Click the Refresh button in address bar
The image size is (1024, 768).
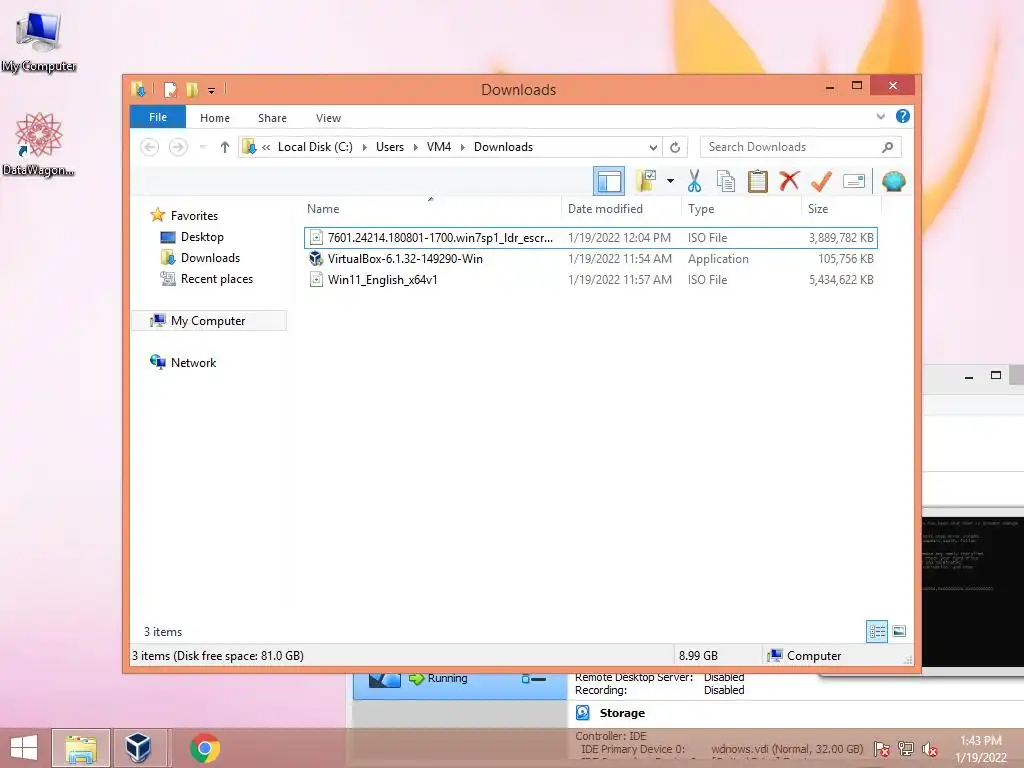[x=675, y=147]
